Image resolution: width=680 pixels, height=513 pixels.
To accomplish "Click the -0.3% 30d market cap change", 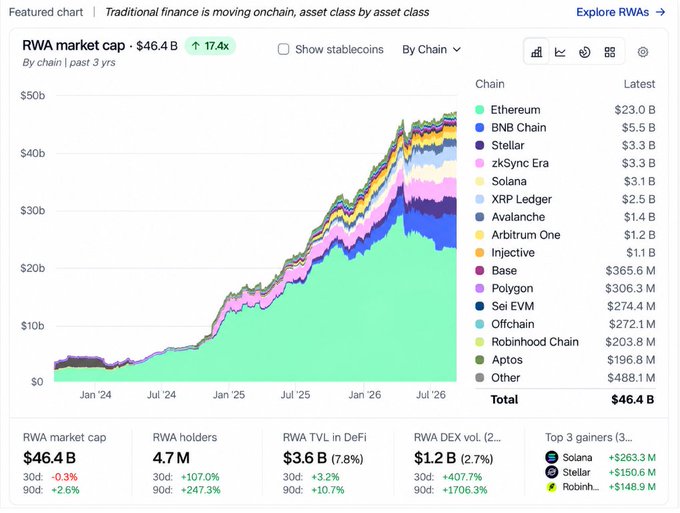I will click(x=64, y=477).
